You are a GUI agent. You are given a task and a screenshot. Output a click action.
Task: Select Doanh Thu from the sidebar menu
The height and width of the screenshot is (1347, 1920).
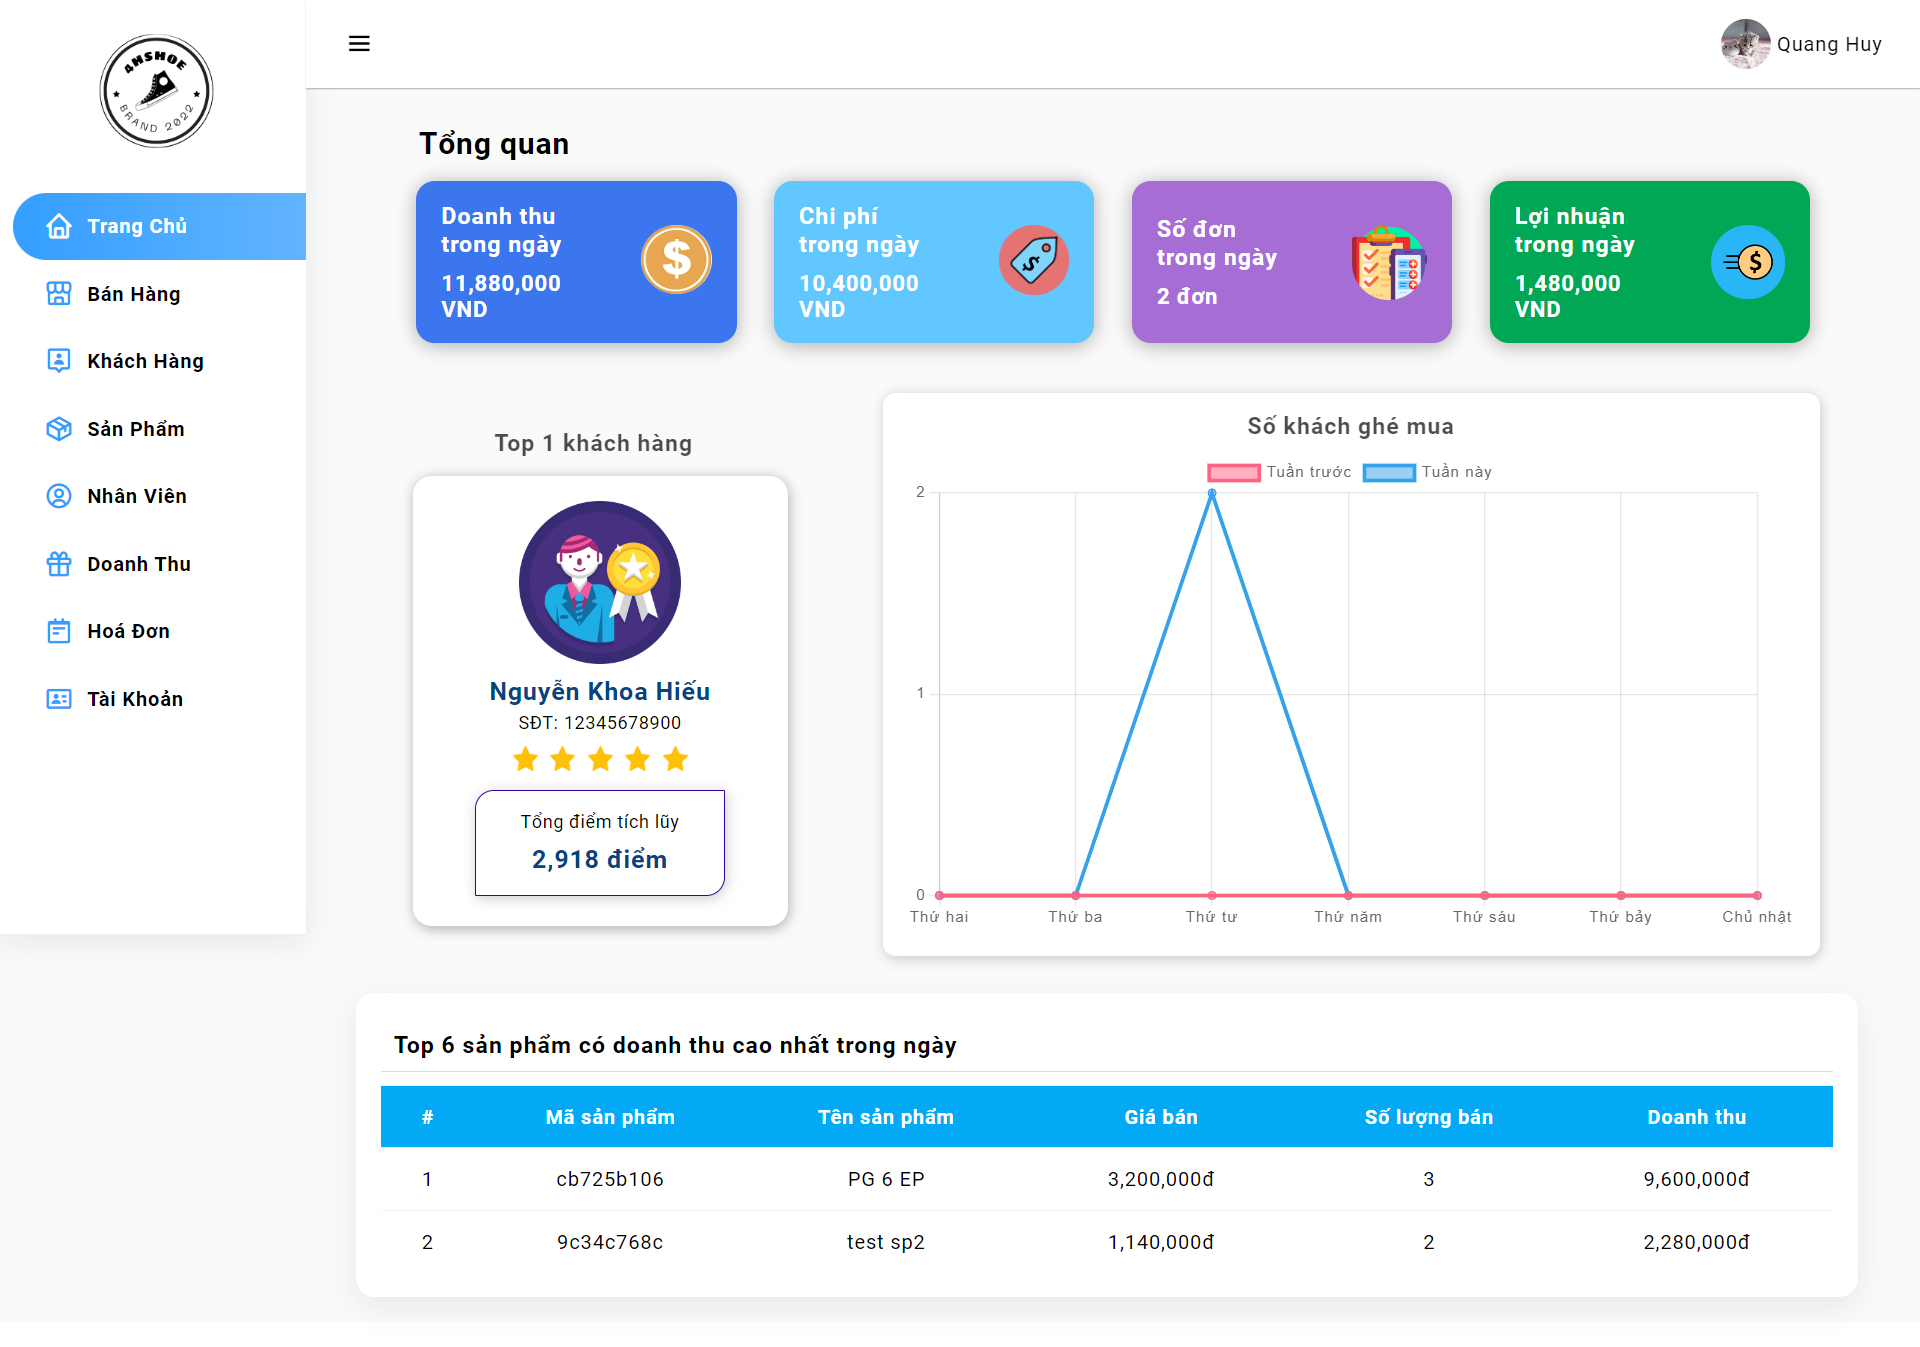(x=138, y=563)
